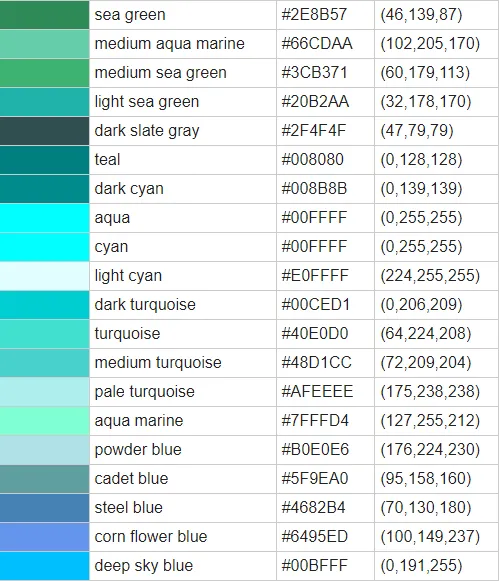Click the RGB value (102,205,170)
Screen dimensions: 499x581
430,44
